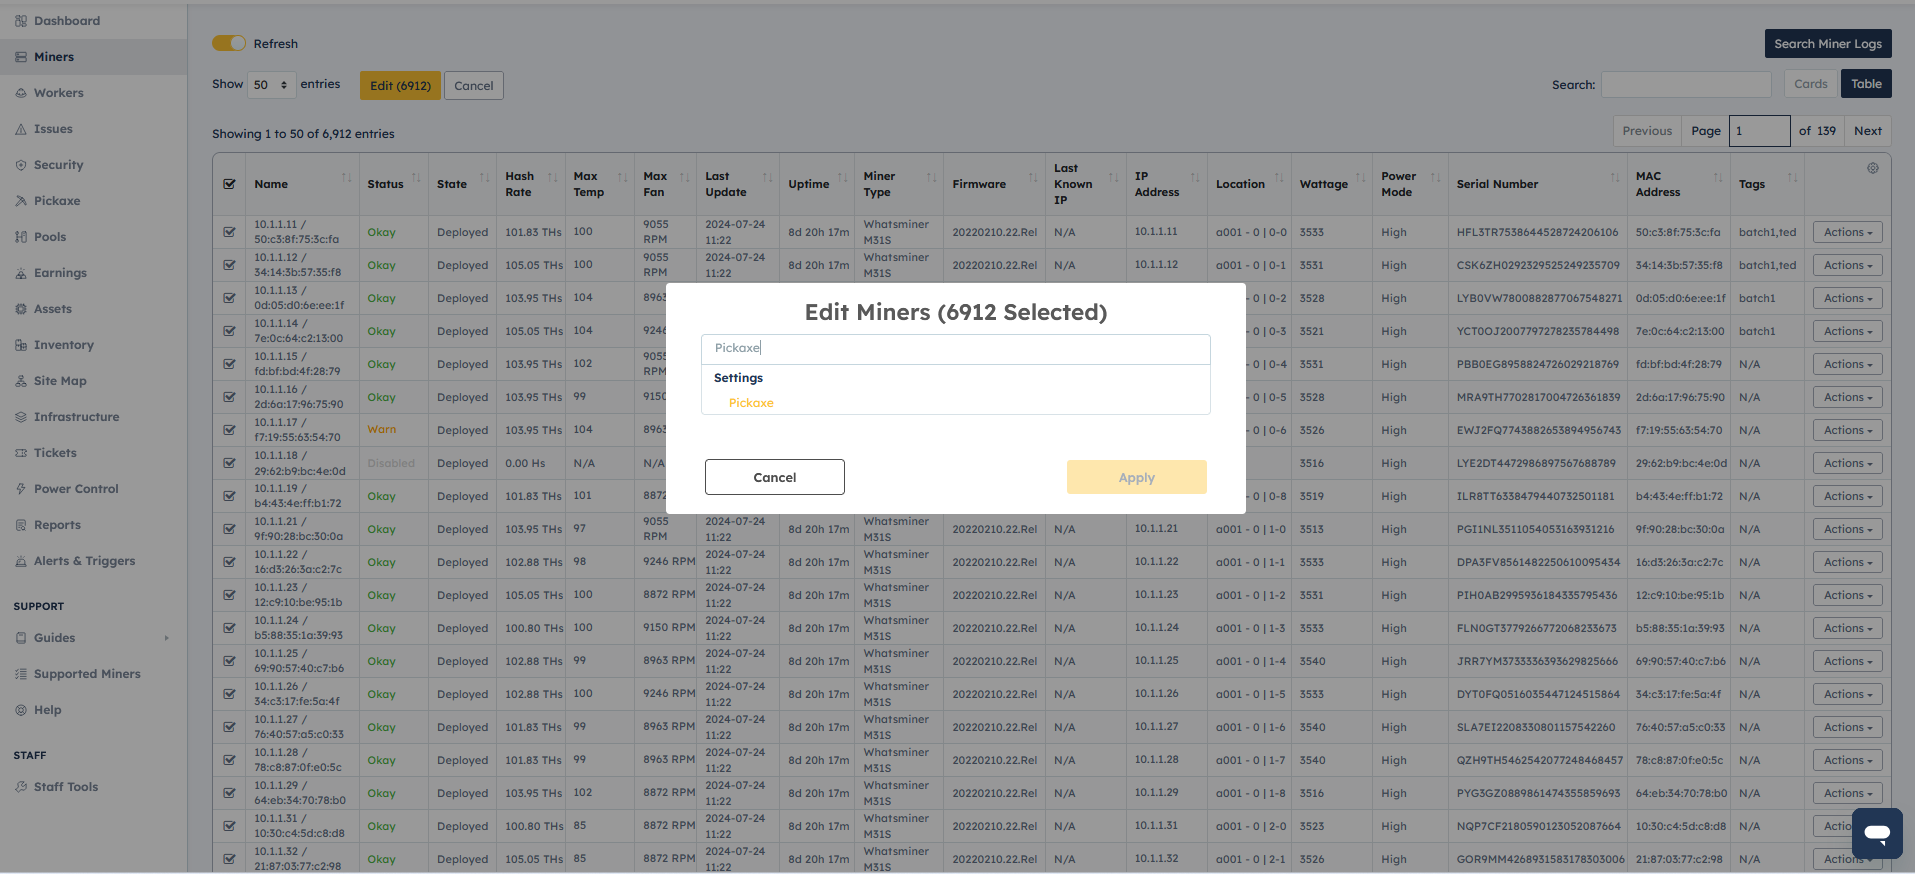Switch to the Cards view tab
1915x874 pixels.
click(1810, 84)
